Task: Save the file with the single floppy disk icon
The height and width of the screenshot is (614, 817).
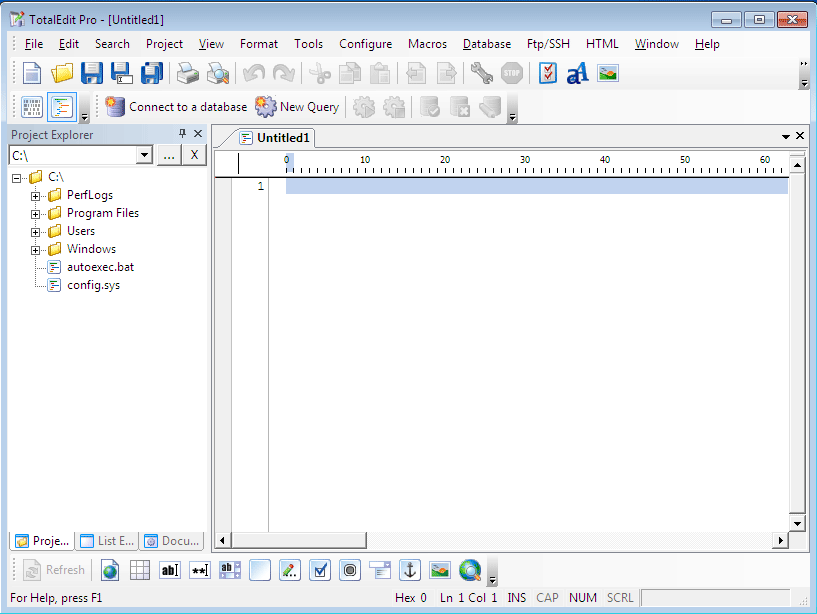Action: coord(92,73)
